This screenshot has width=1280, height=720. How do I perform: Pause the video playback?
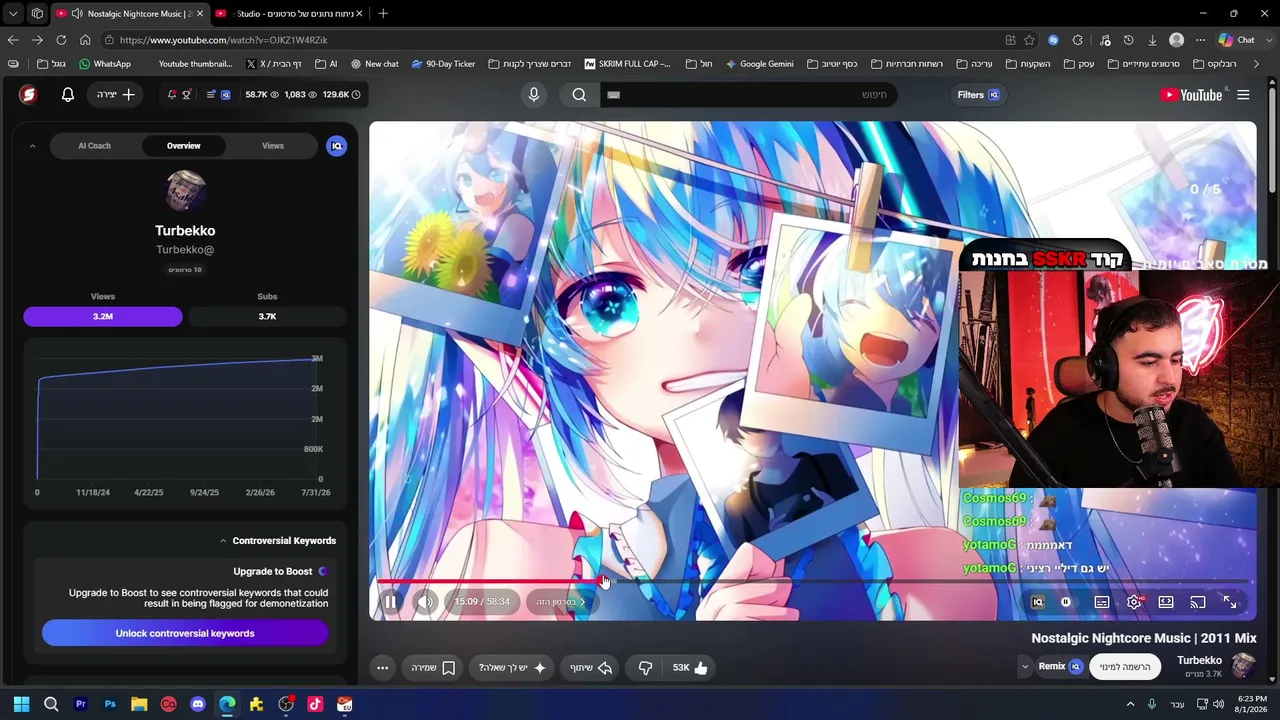(391, 602)
